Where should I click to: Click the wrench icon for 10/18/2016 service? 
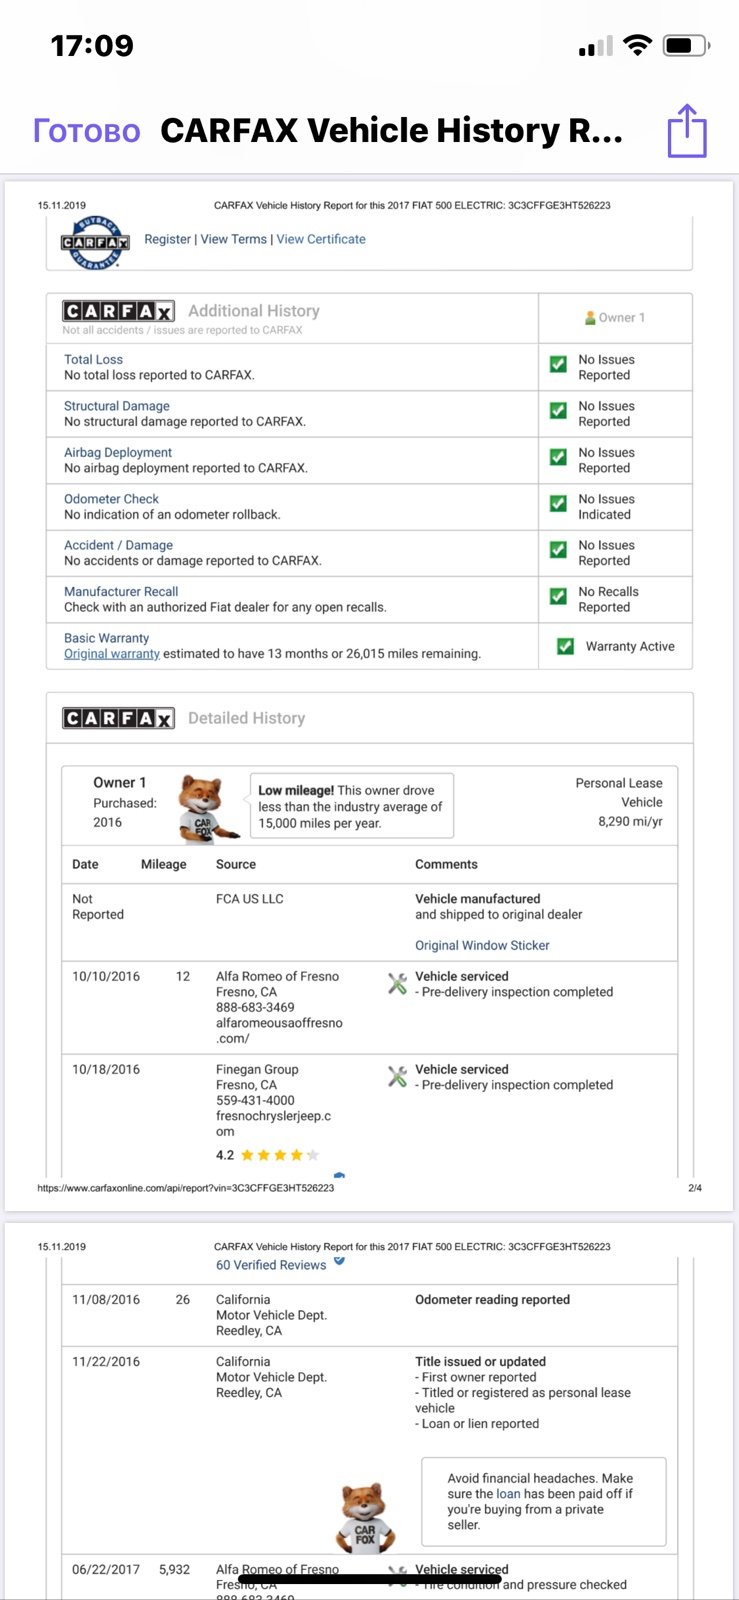pyautogui.click(x=397, y=1077)
